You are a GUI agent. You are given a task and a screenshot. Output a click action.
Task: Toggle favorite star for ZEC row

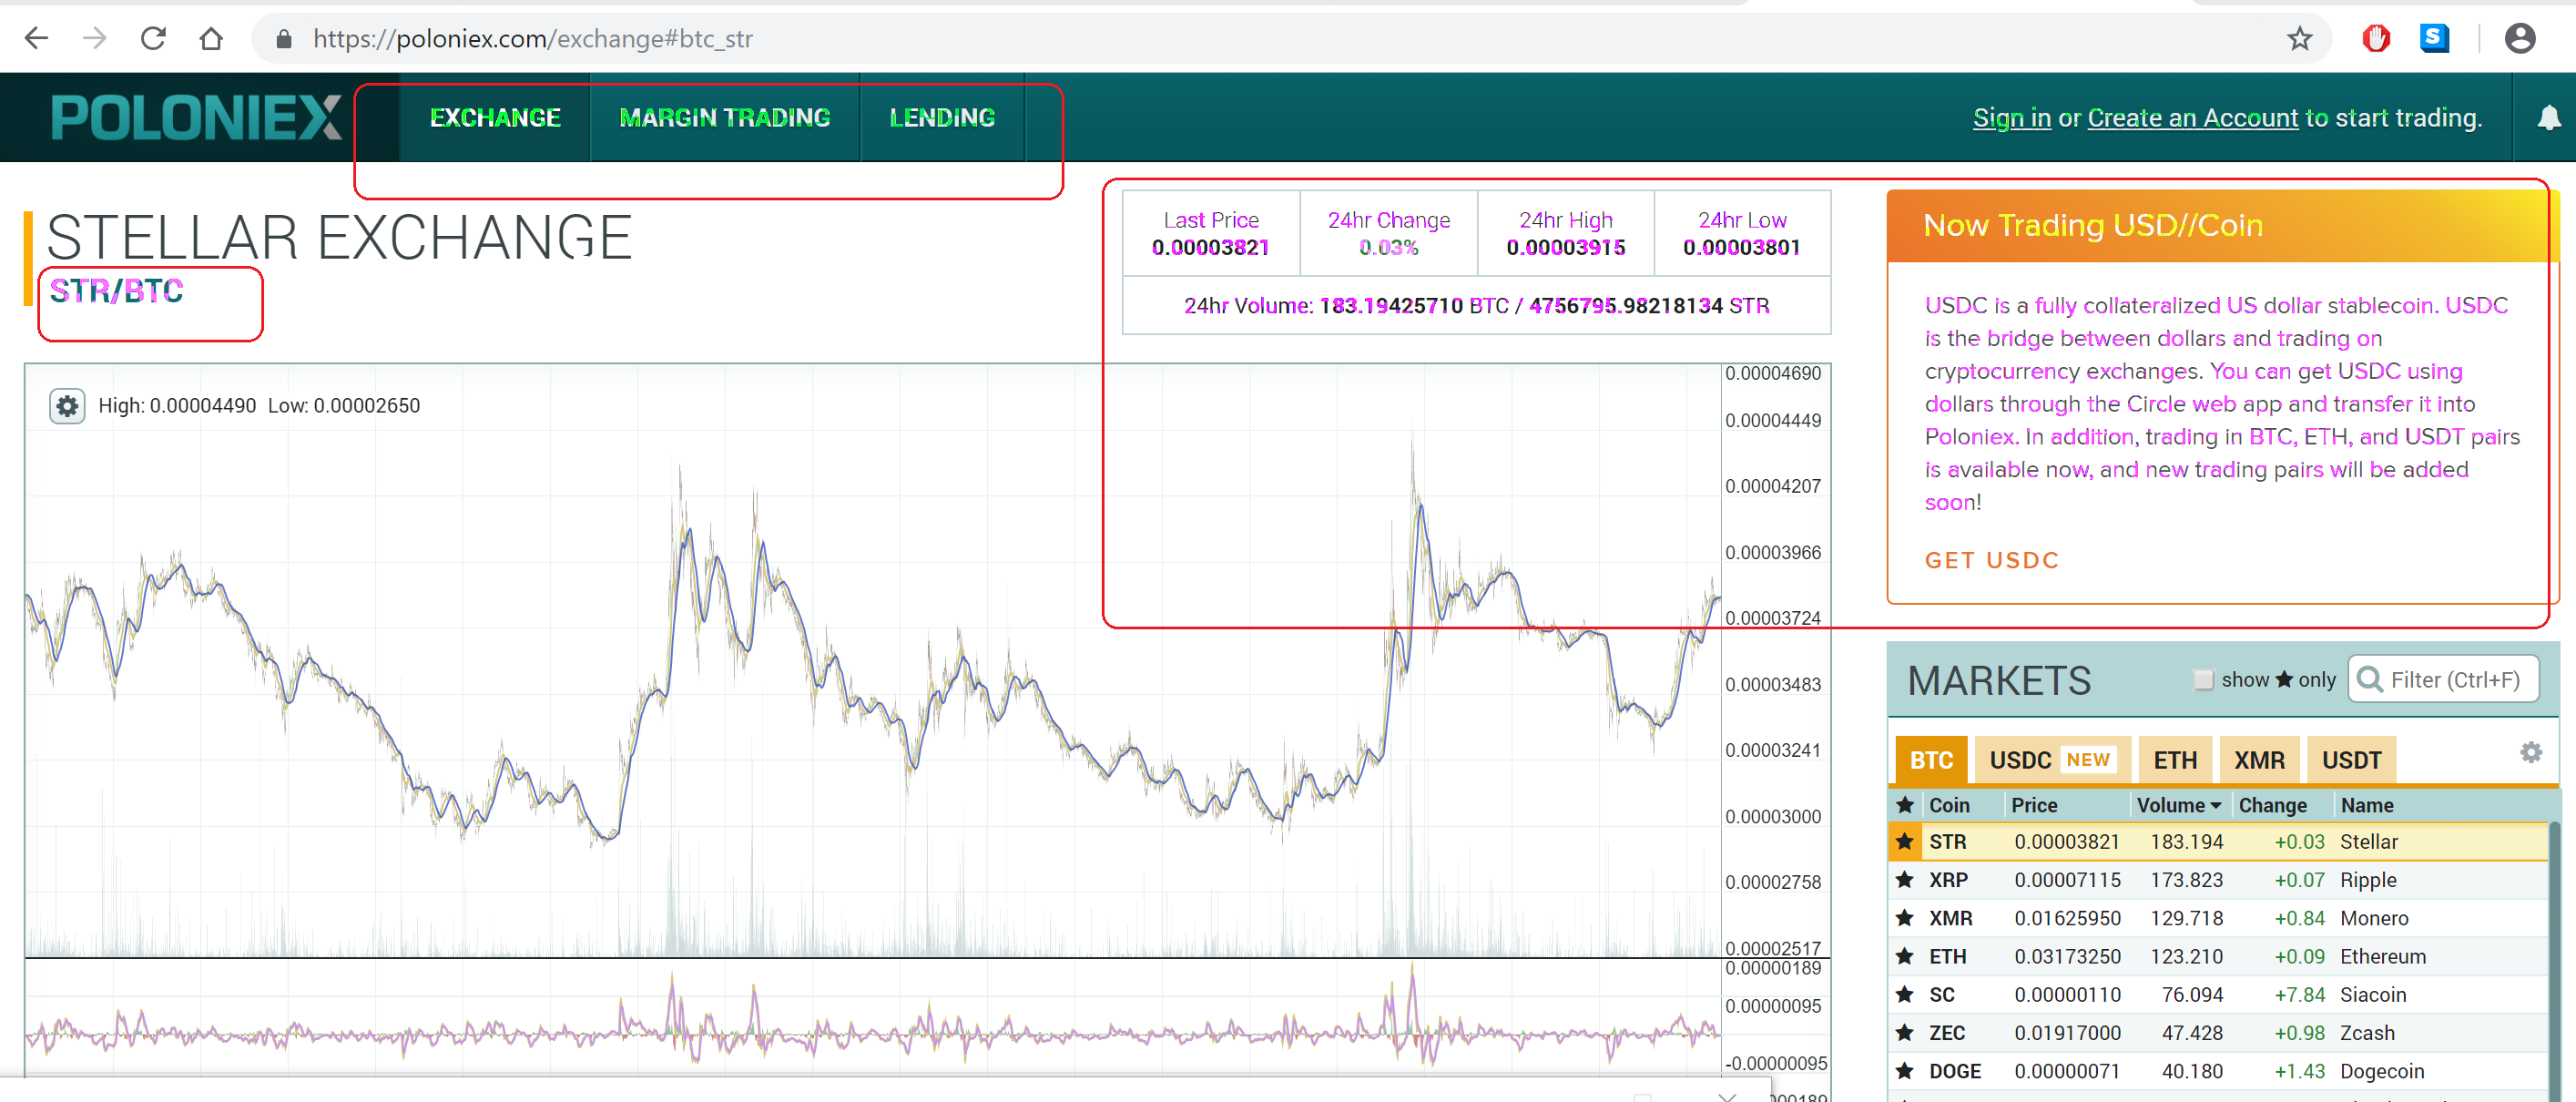[x=1904, y=1032]
